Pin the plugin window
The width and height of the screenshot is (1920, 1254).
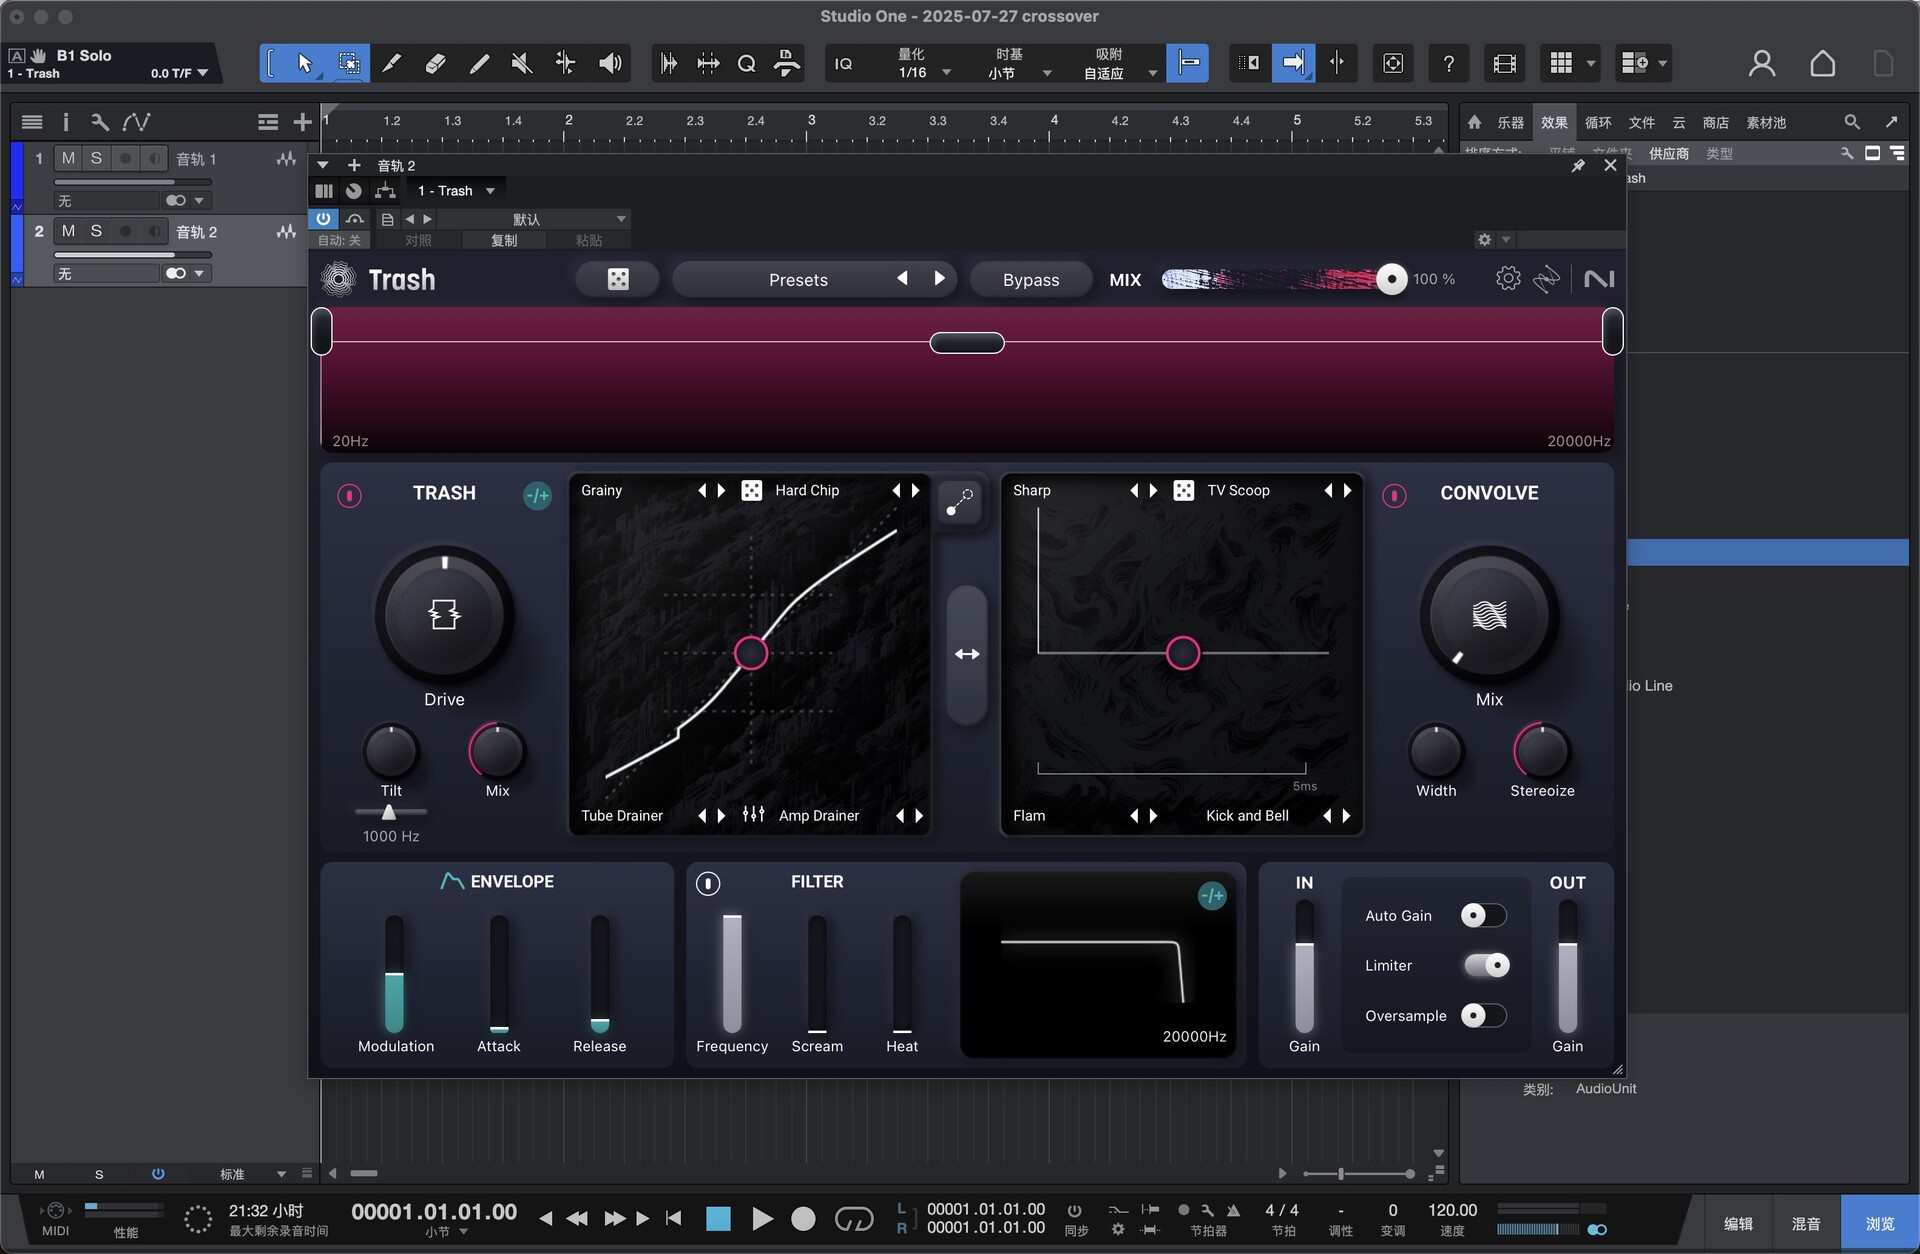click(x=1578, y=166)
